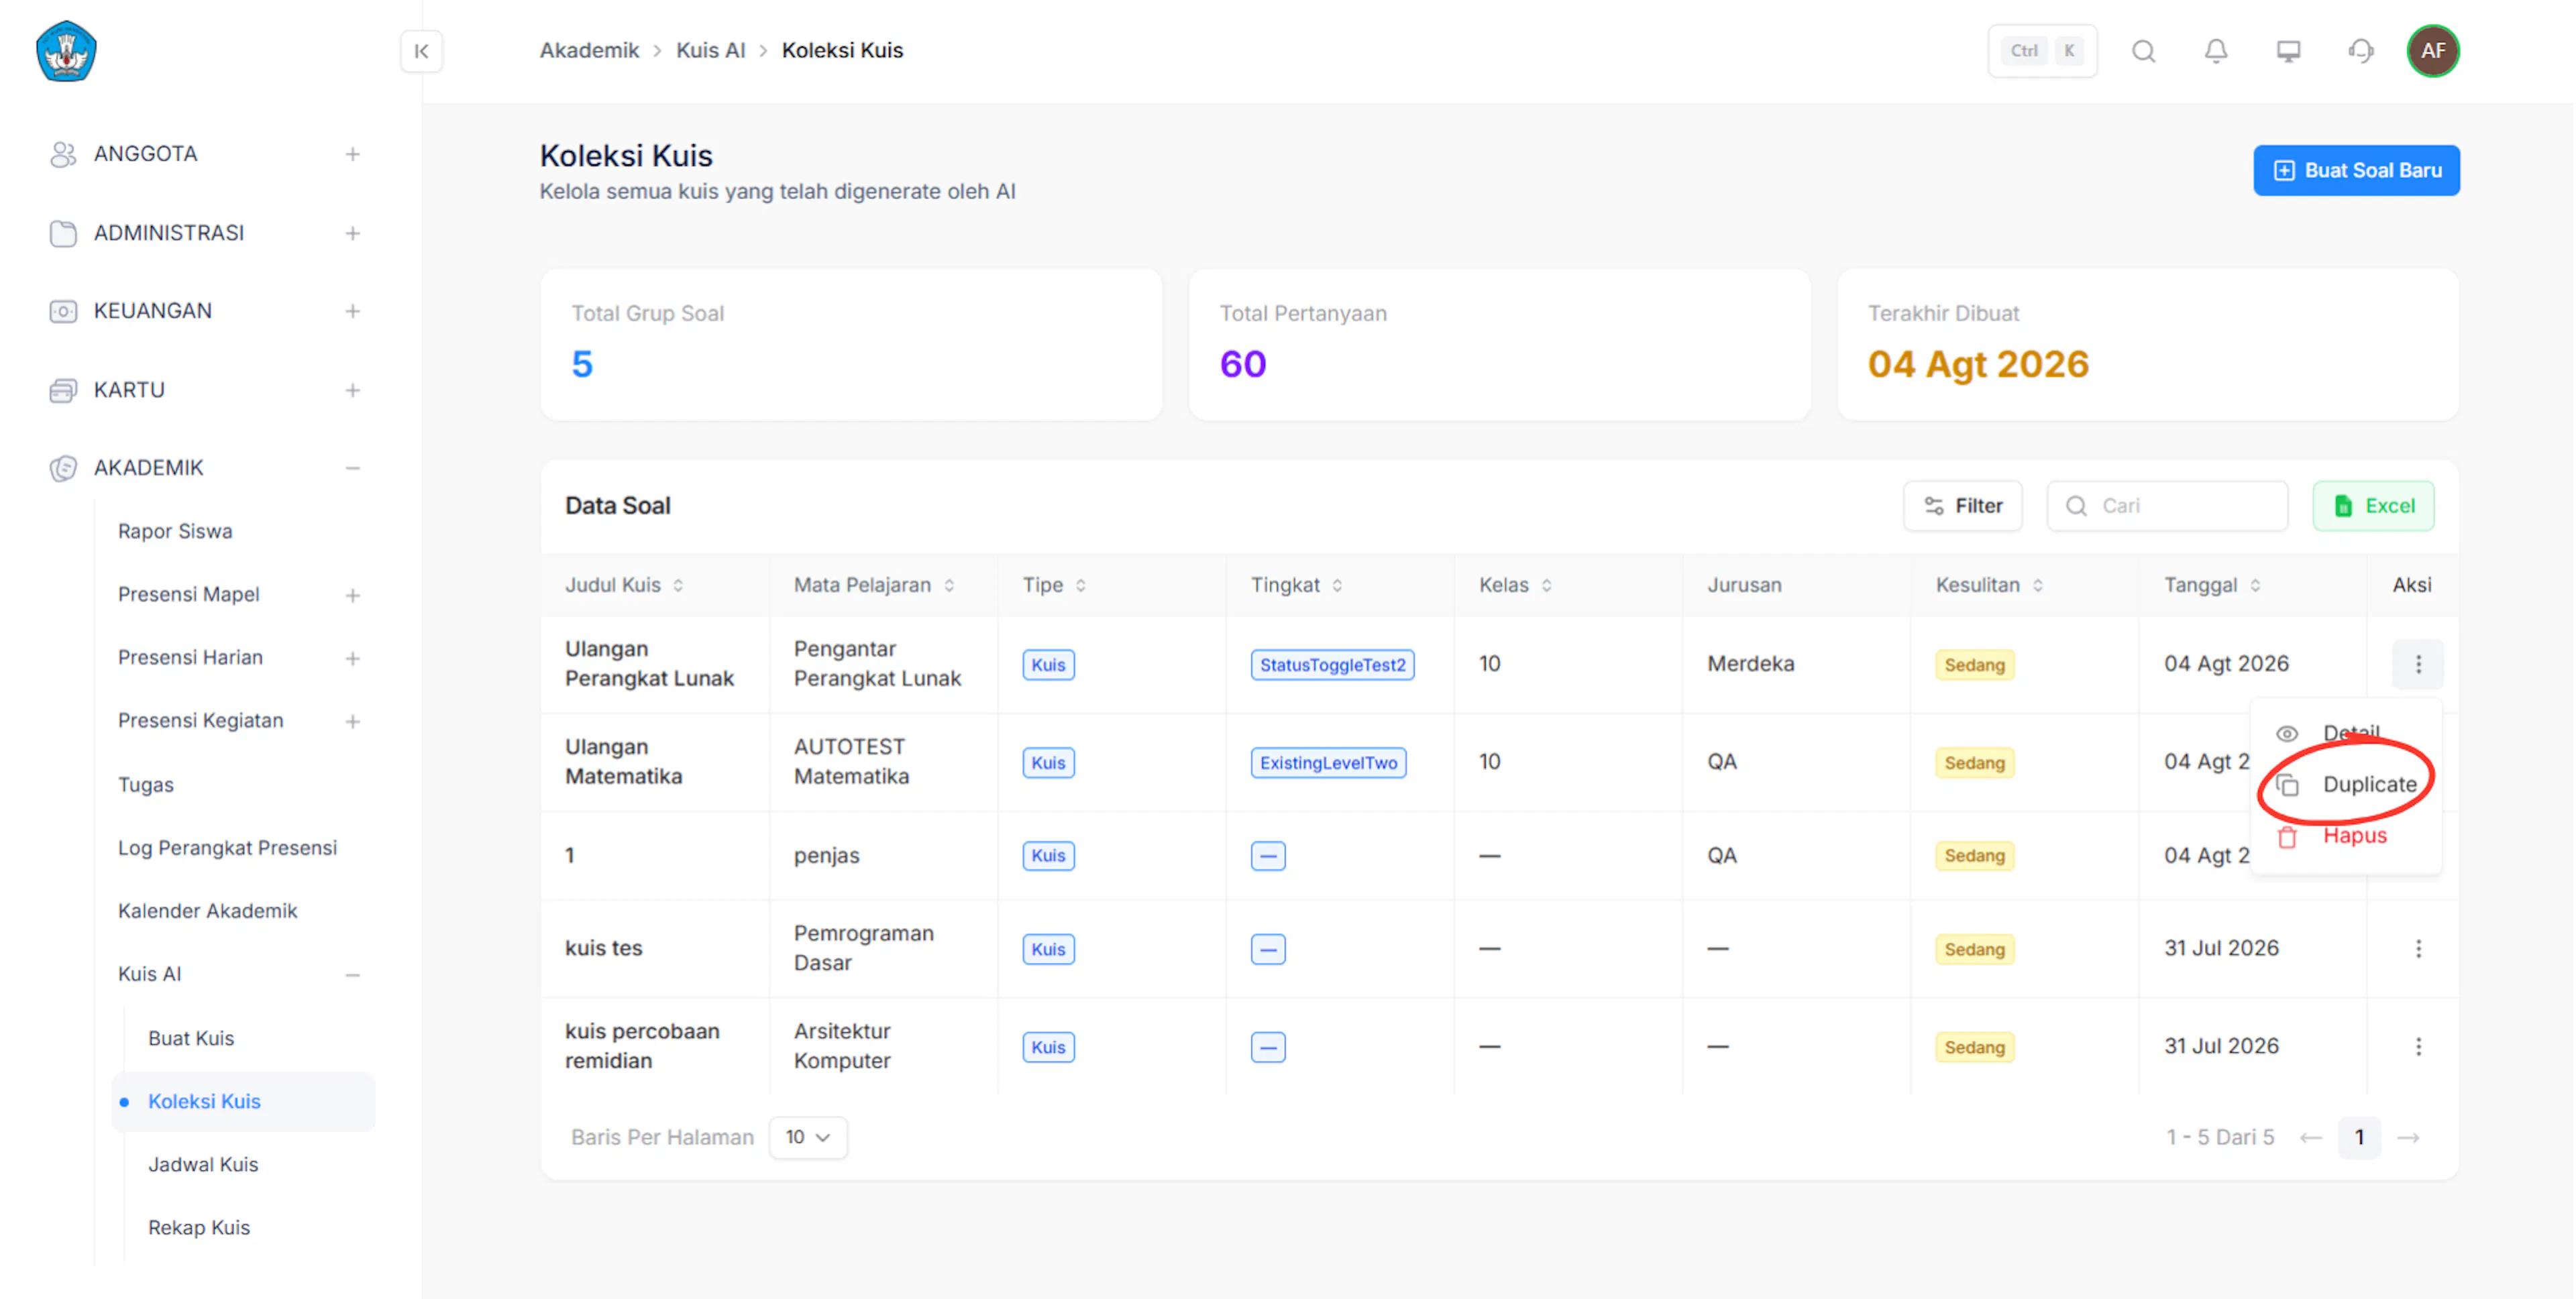Collapse the sidebar with the arrow icon
The height and width of the screenshot is (1299, 2576).
coord(421,51)
